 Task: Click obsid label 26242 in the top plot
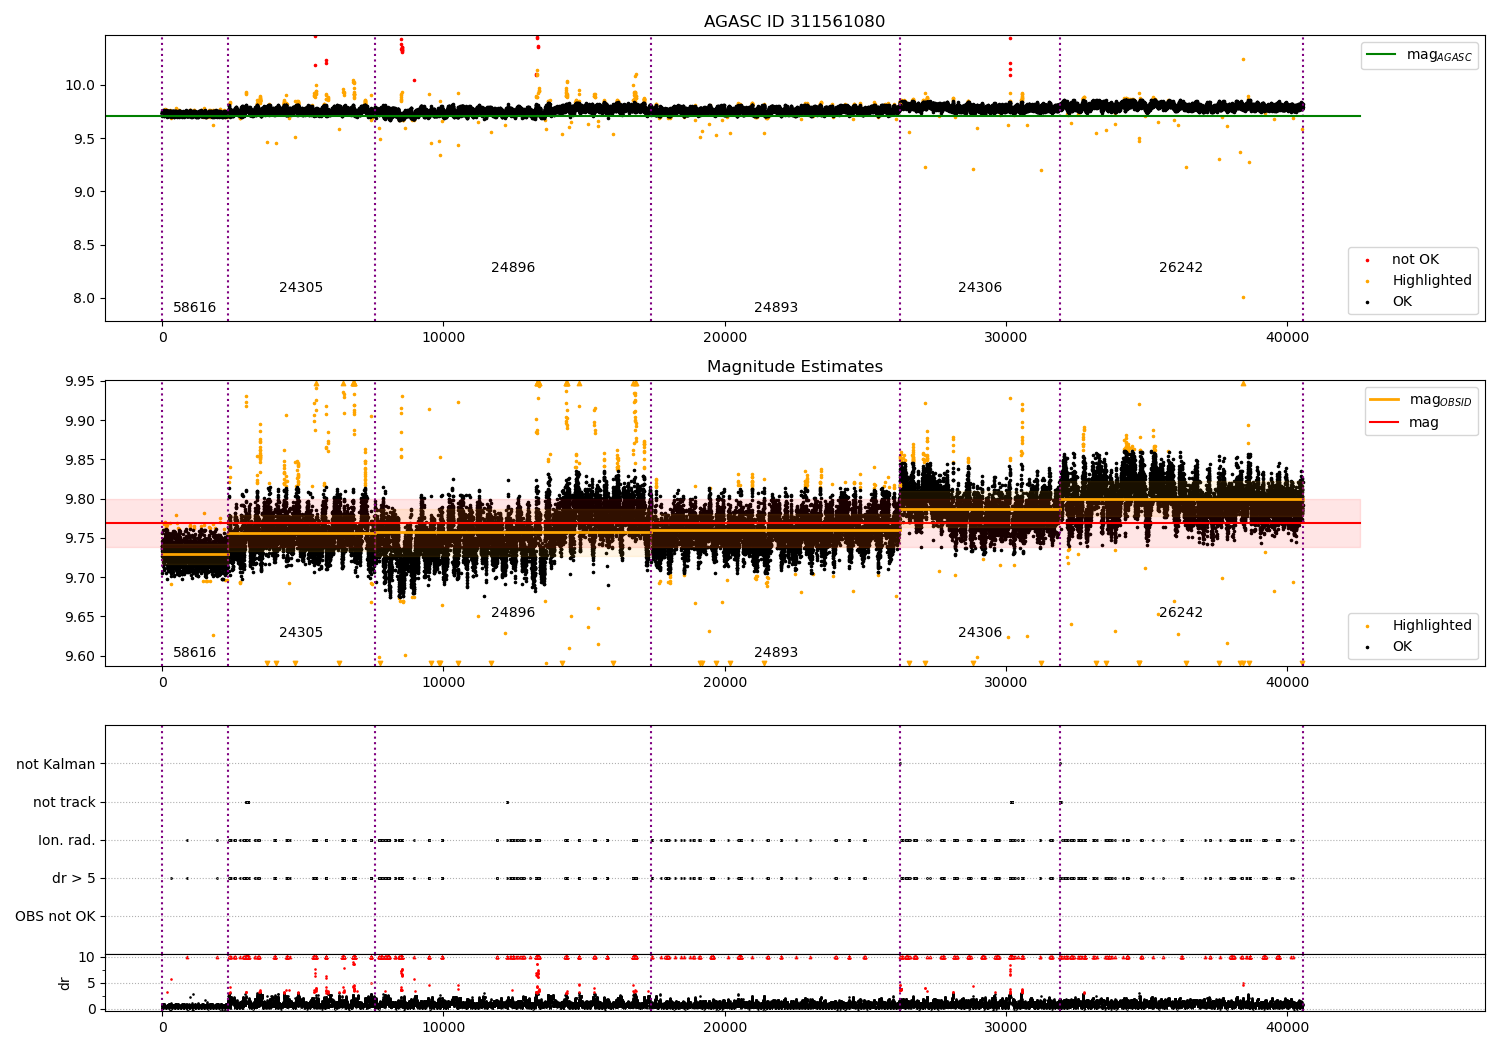(1181, 267)
